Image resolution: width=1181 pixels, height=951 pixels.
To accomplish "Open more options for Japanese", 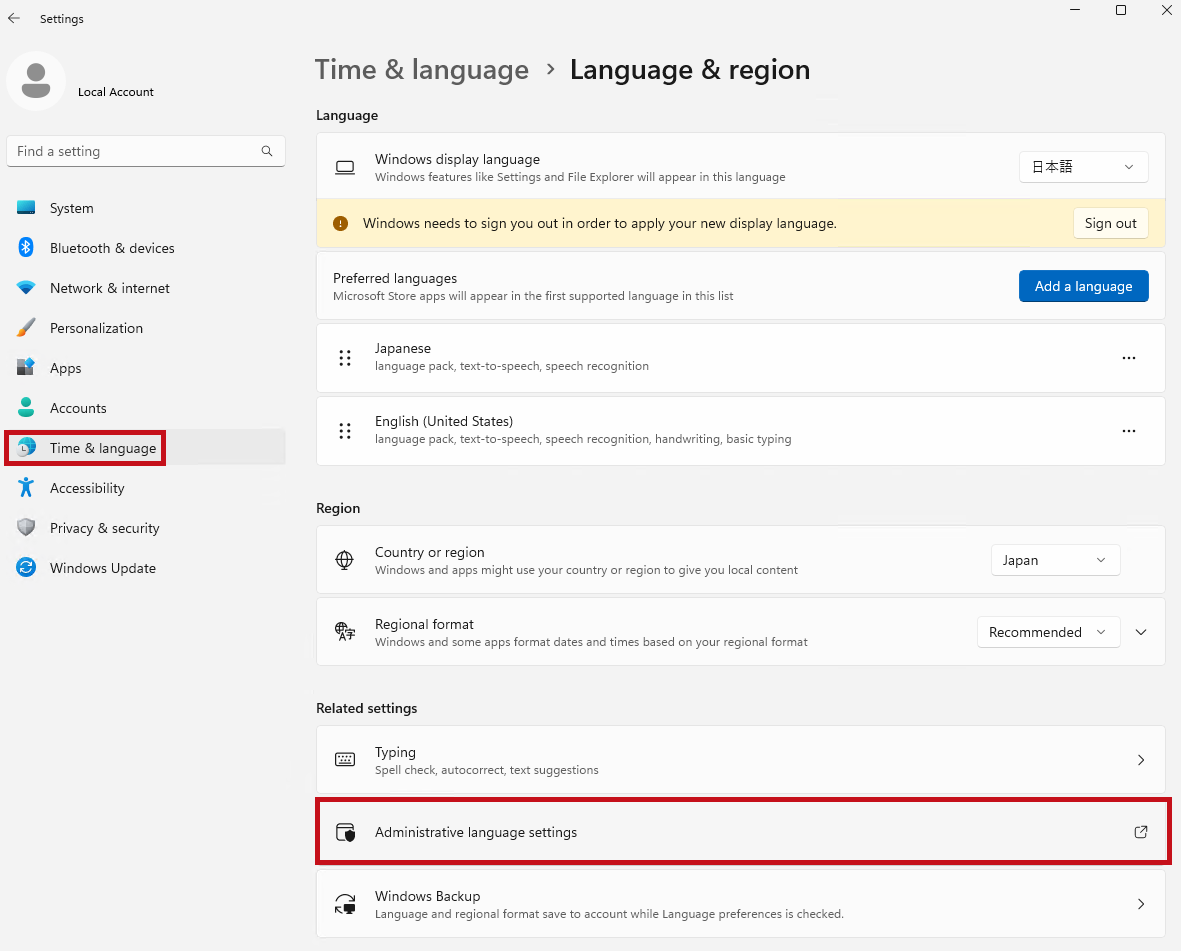I will point(1128,358).
